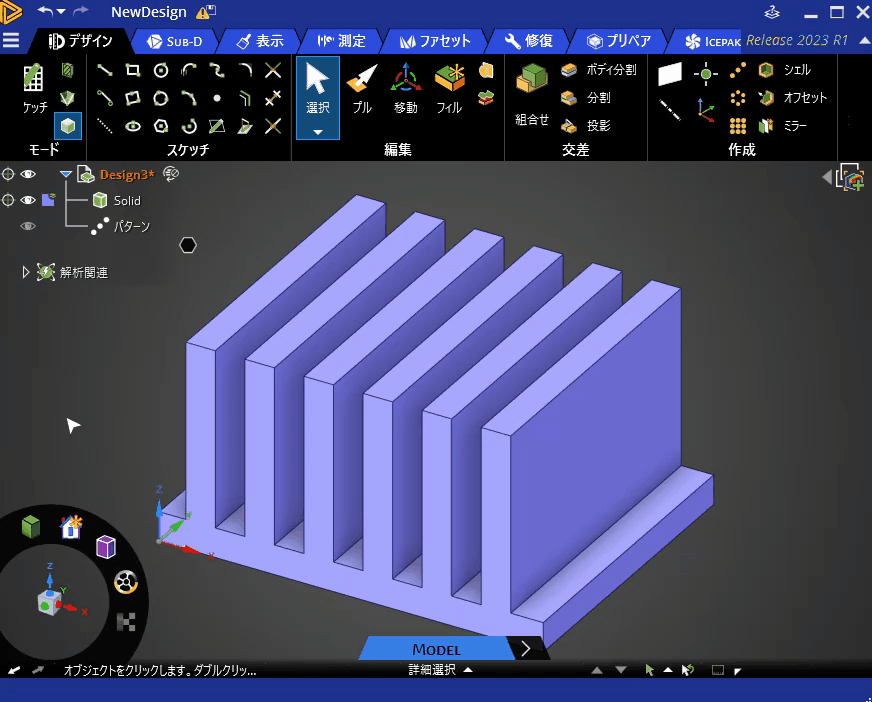Viewport: 872px width, 702px height.
Task: Expand the 詳細選択 panel arrow
Action: coord(468,670)
